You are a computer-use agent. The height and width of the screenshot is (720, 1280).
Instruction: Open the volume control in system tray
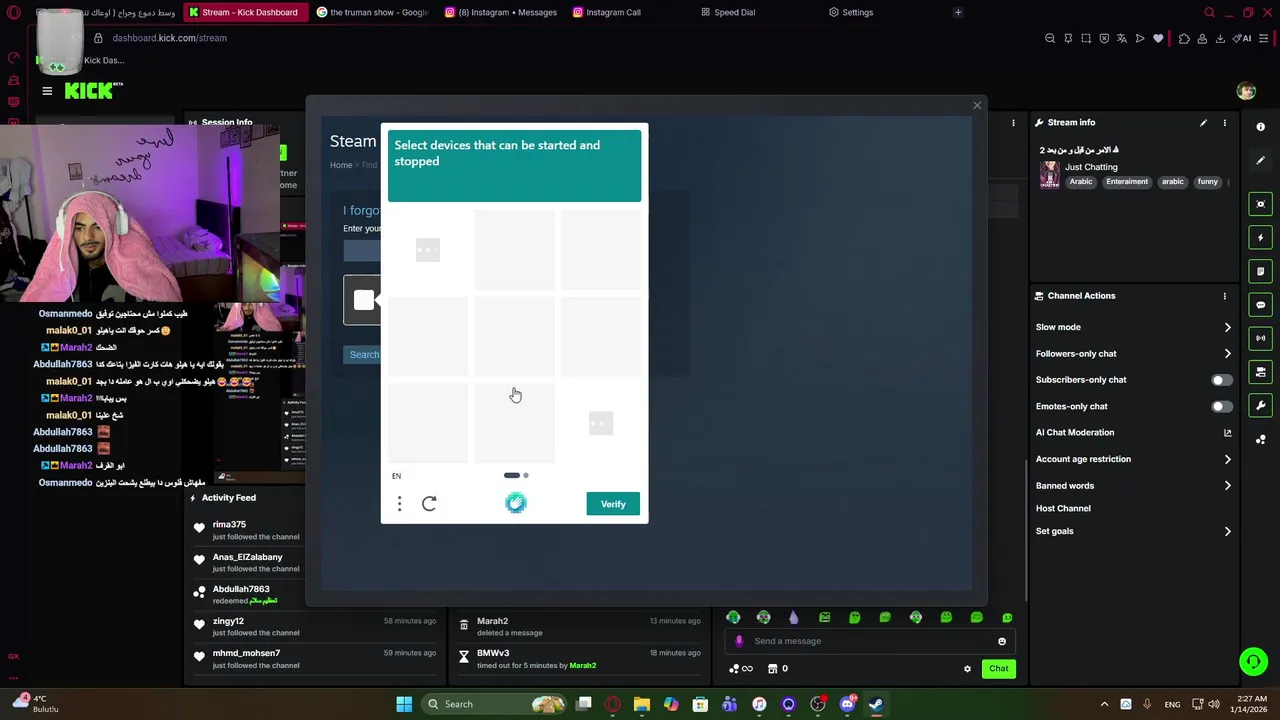1216,704
